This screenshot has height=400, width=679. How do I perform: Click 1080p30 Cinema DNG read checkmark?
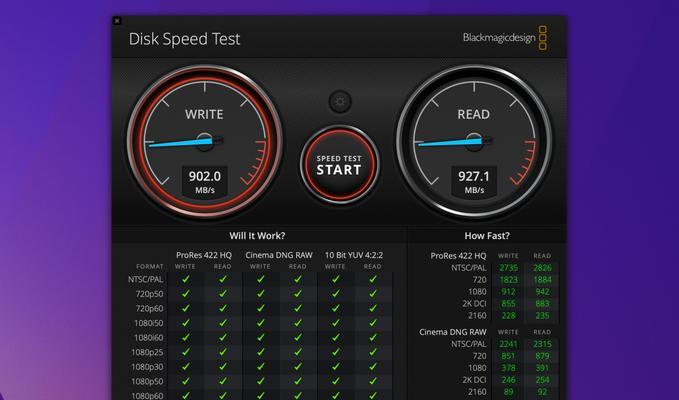298,367
